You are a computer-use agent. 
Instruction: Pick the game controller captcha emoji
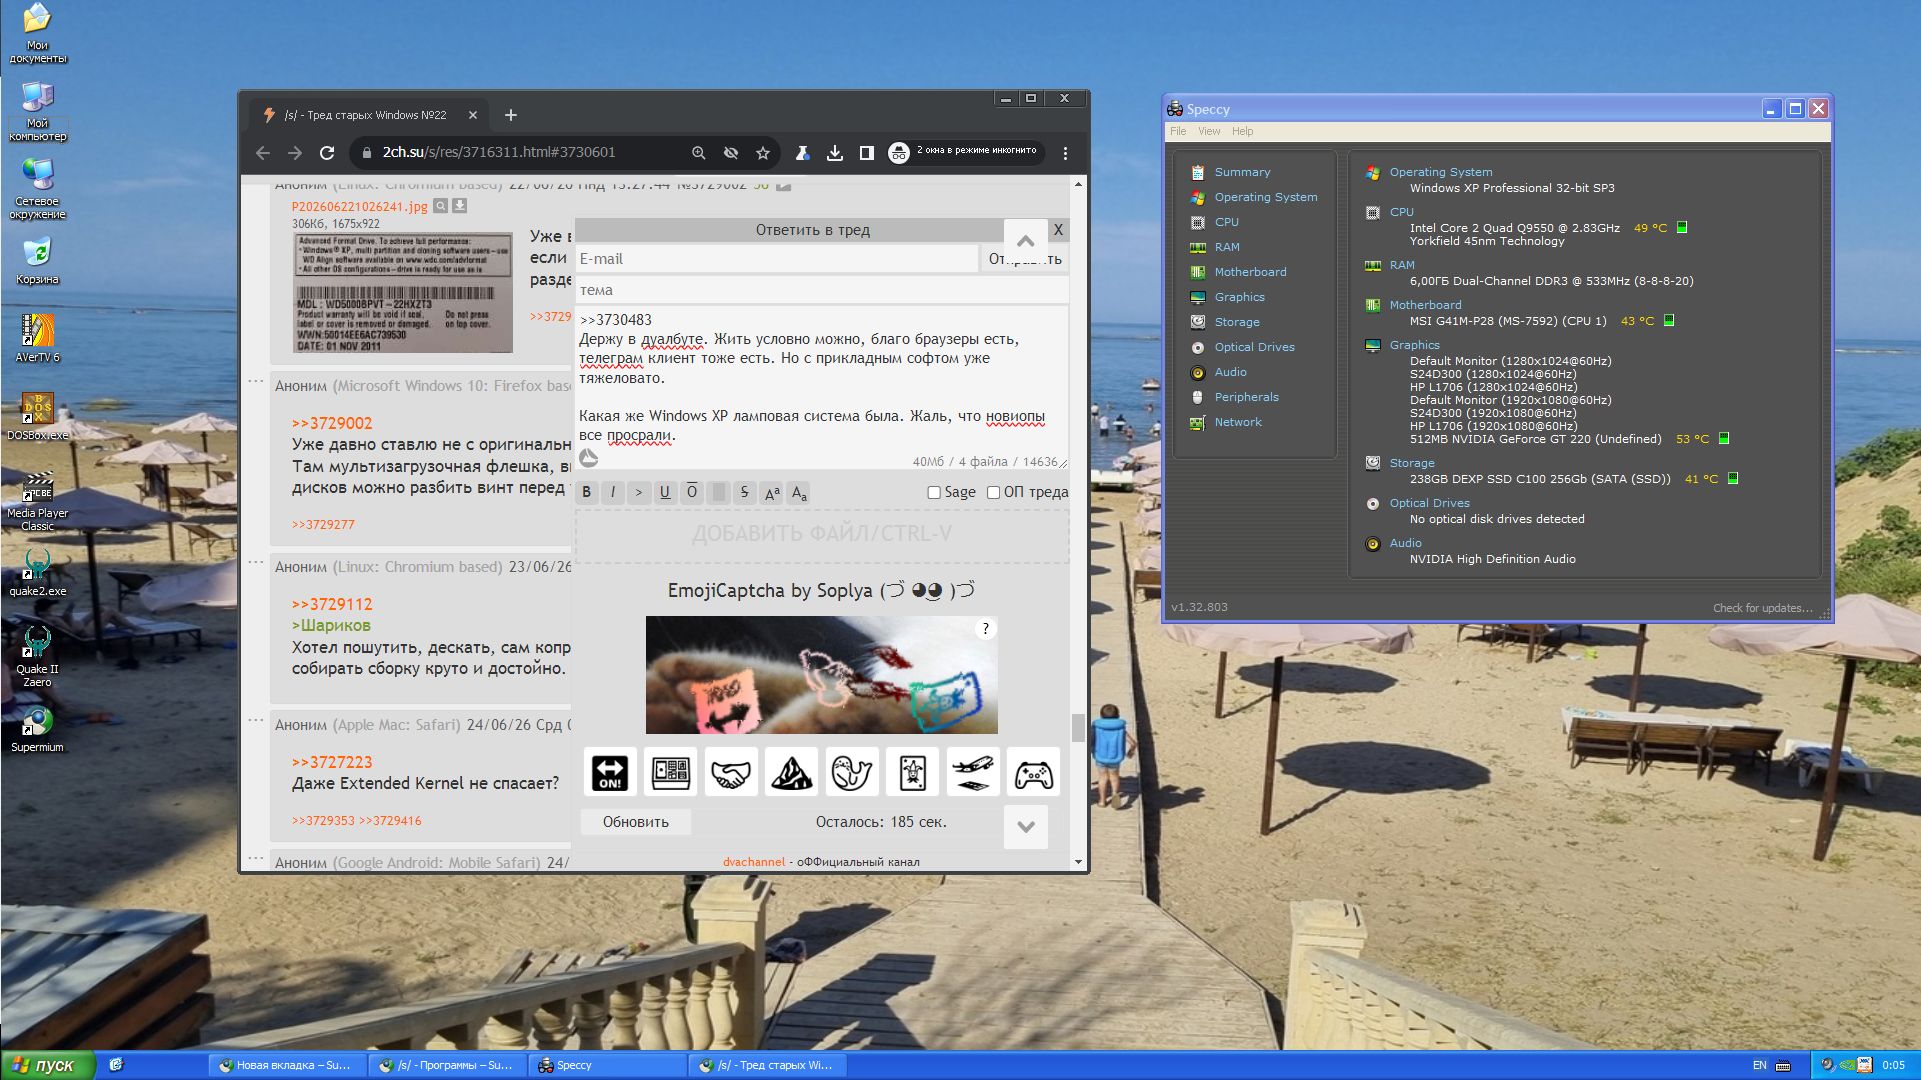point(1033,772)
